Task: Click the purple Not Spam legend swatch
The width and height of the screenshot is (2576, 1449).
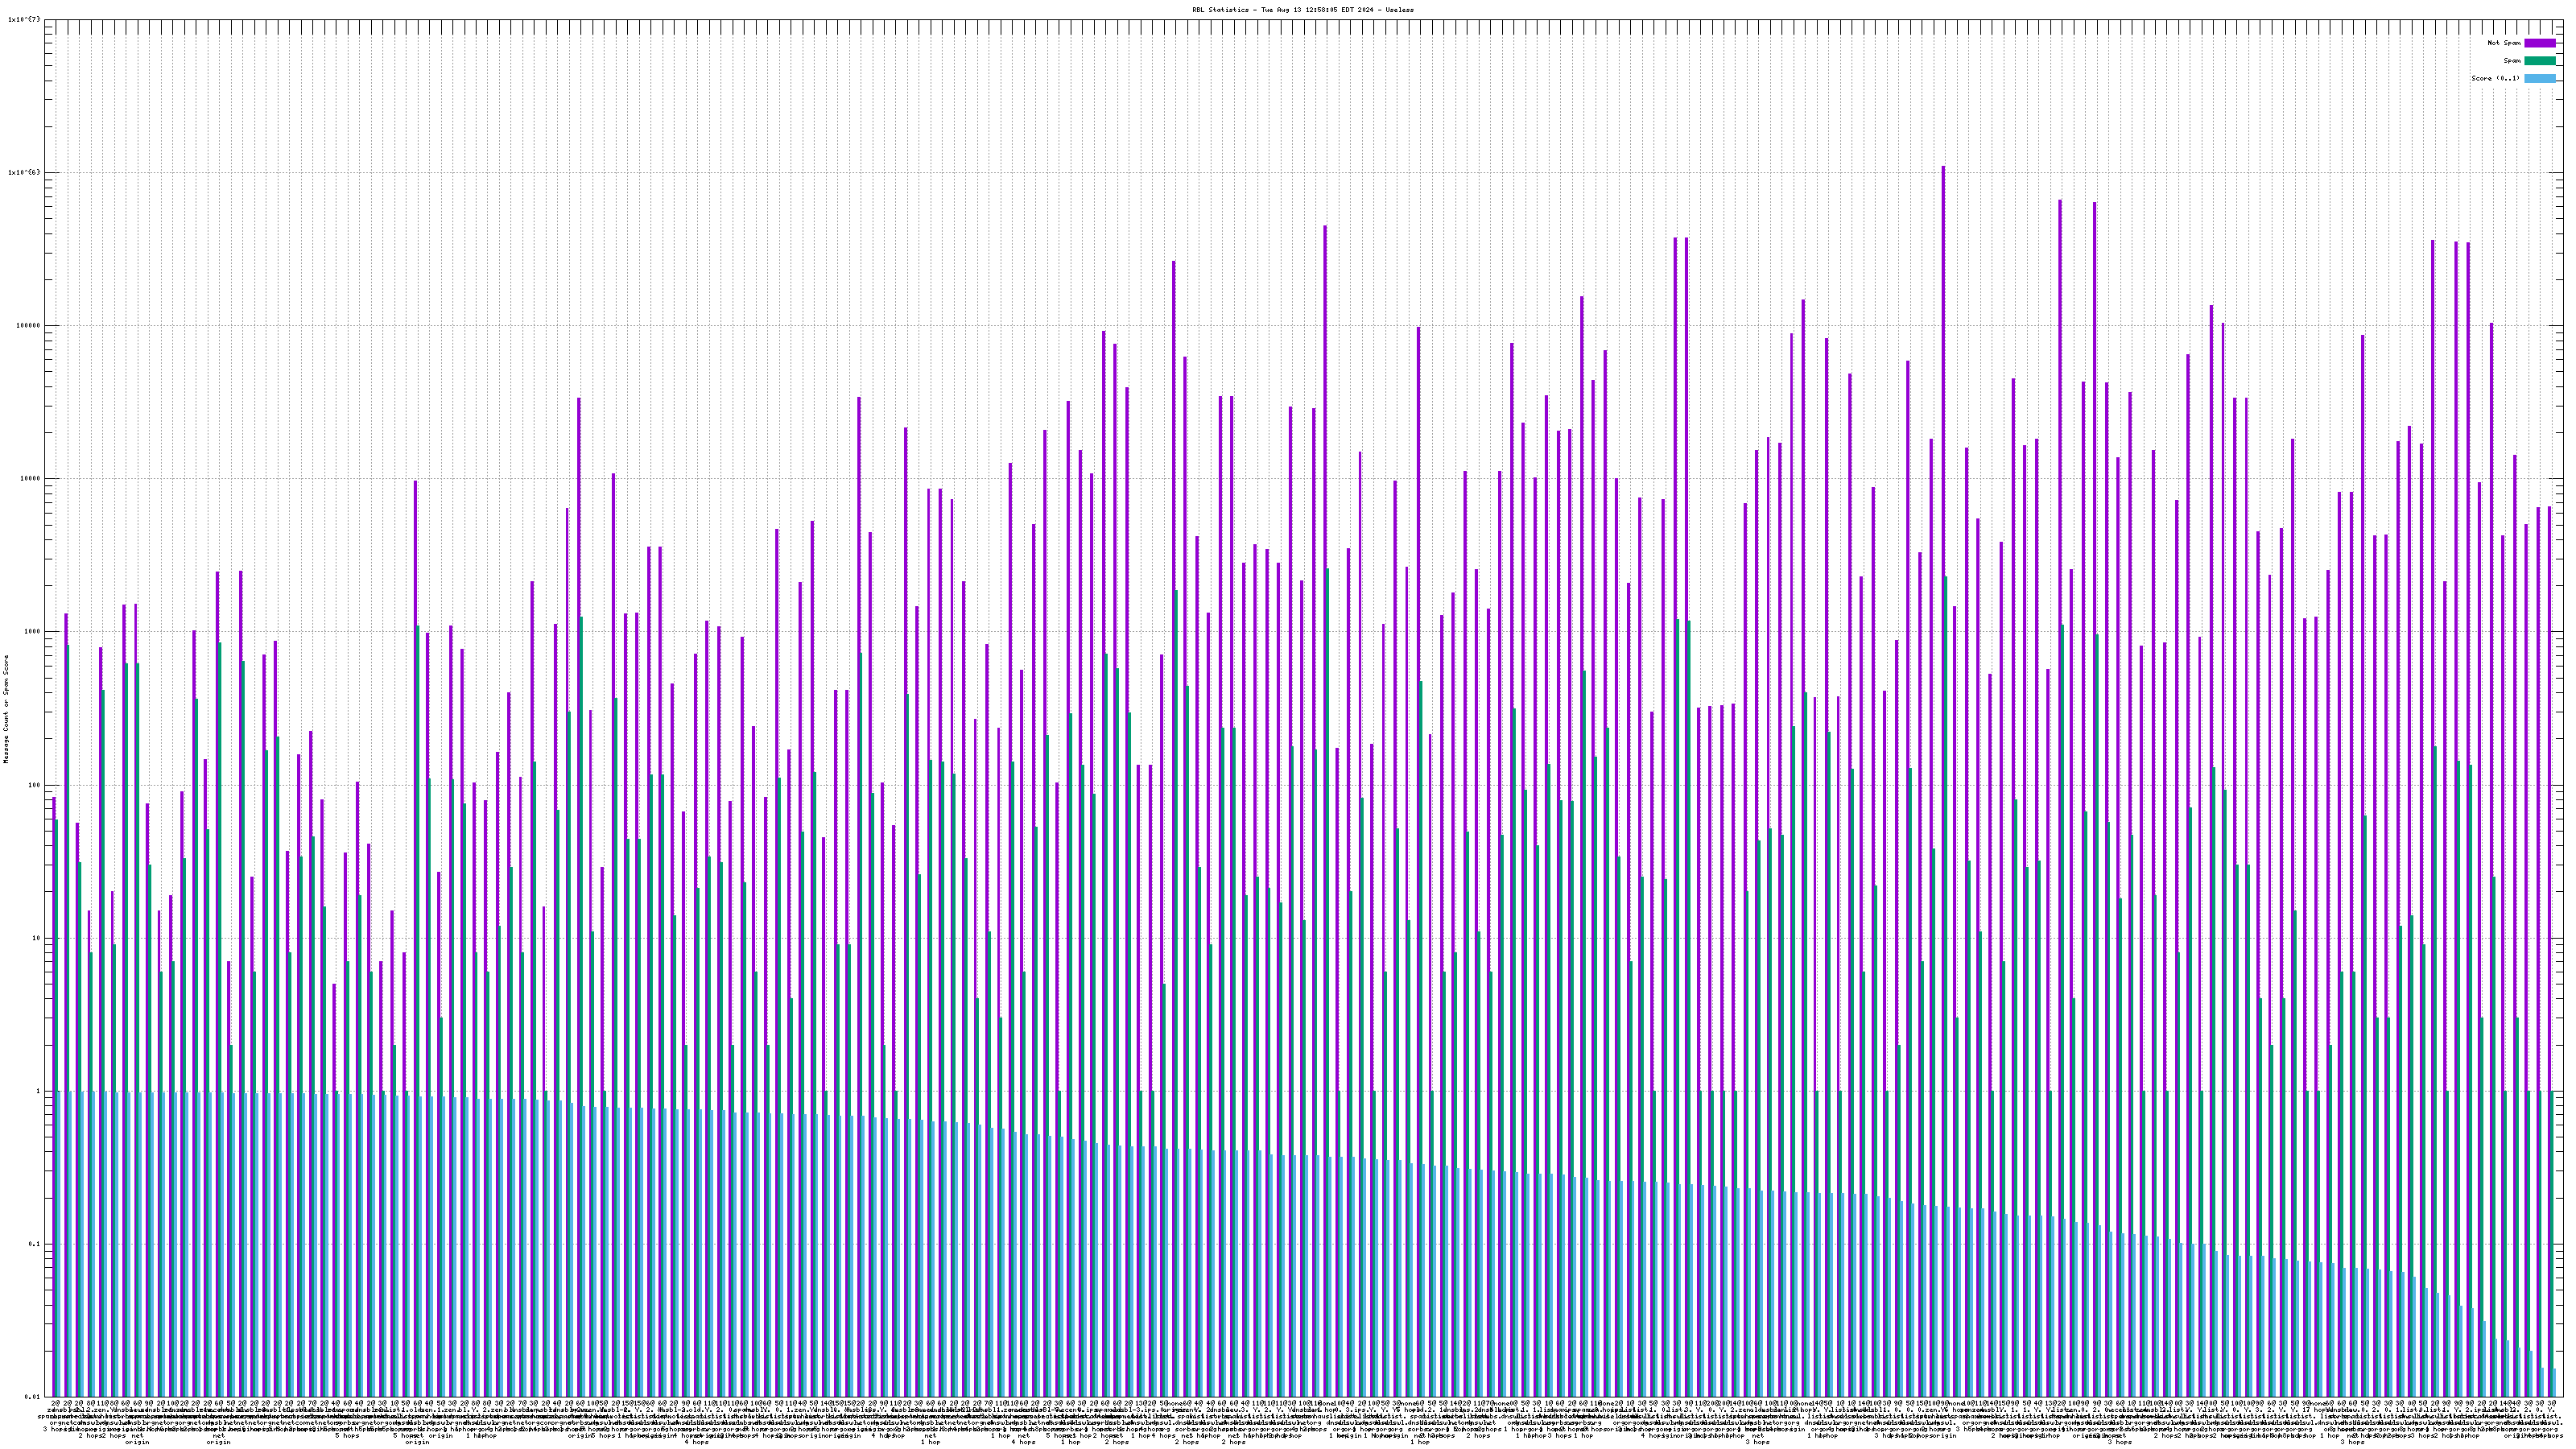Action: click(2539, 43)
